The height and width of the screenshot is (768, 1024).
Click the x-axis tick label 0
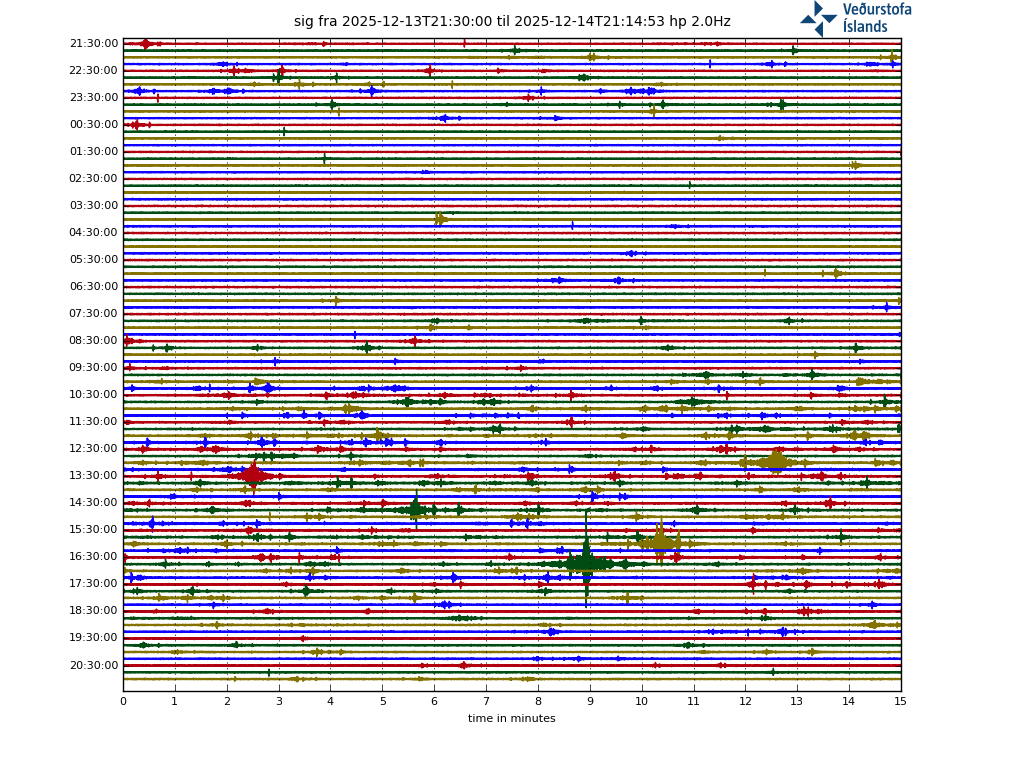123,702
